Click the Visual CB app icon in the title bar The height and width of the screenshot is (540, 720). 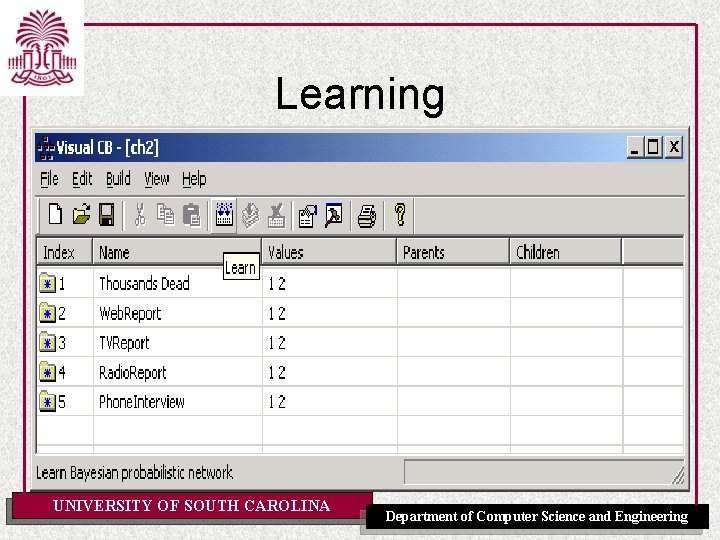coord(45,148)
